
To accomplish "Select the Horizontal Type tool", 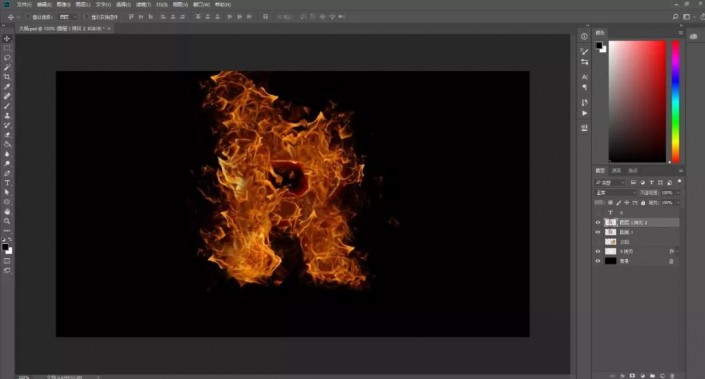I will click(7, 183).
